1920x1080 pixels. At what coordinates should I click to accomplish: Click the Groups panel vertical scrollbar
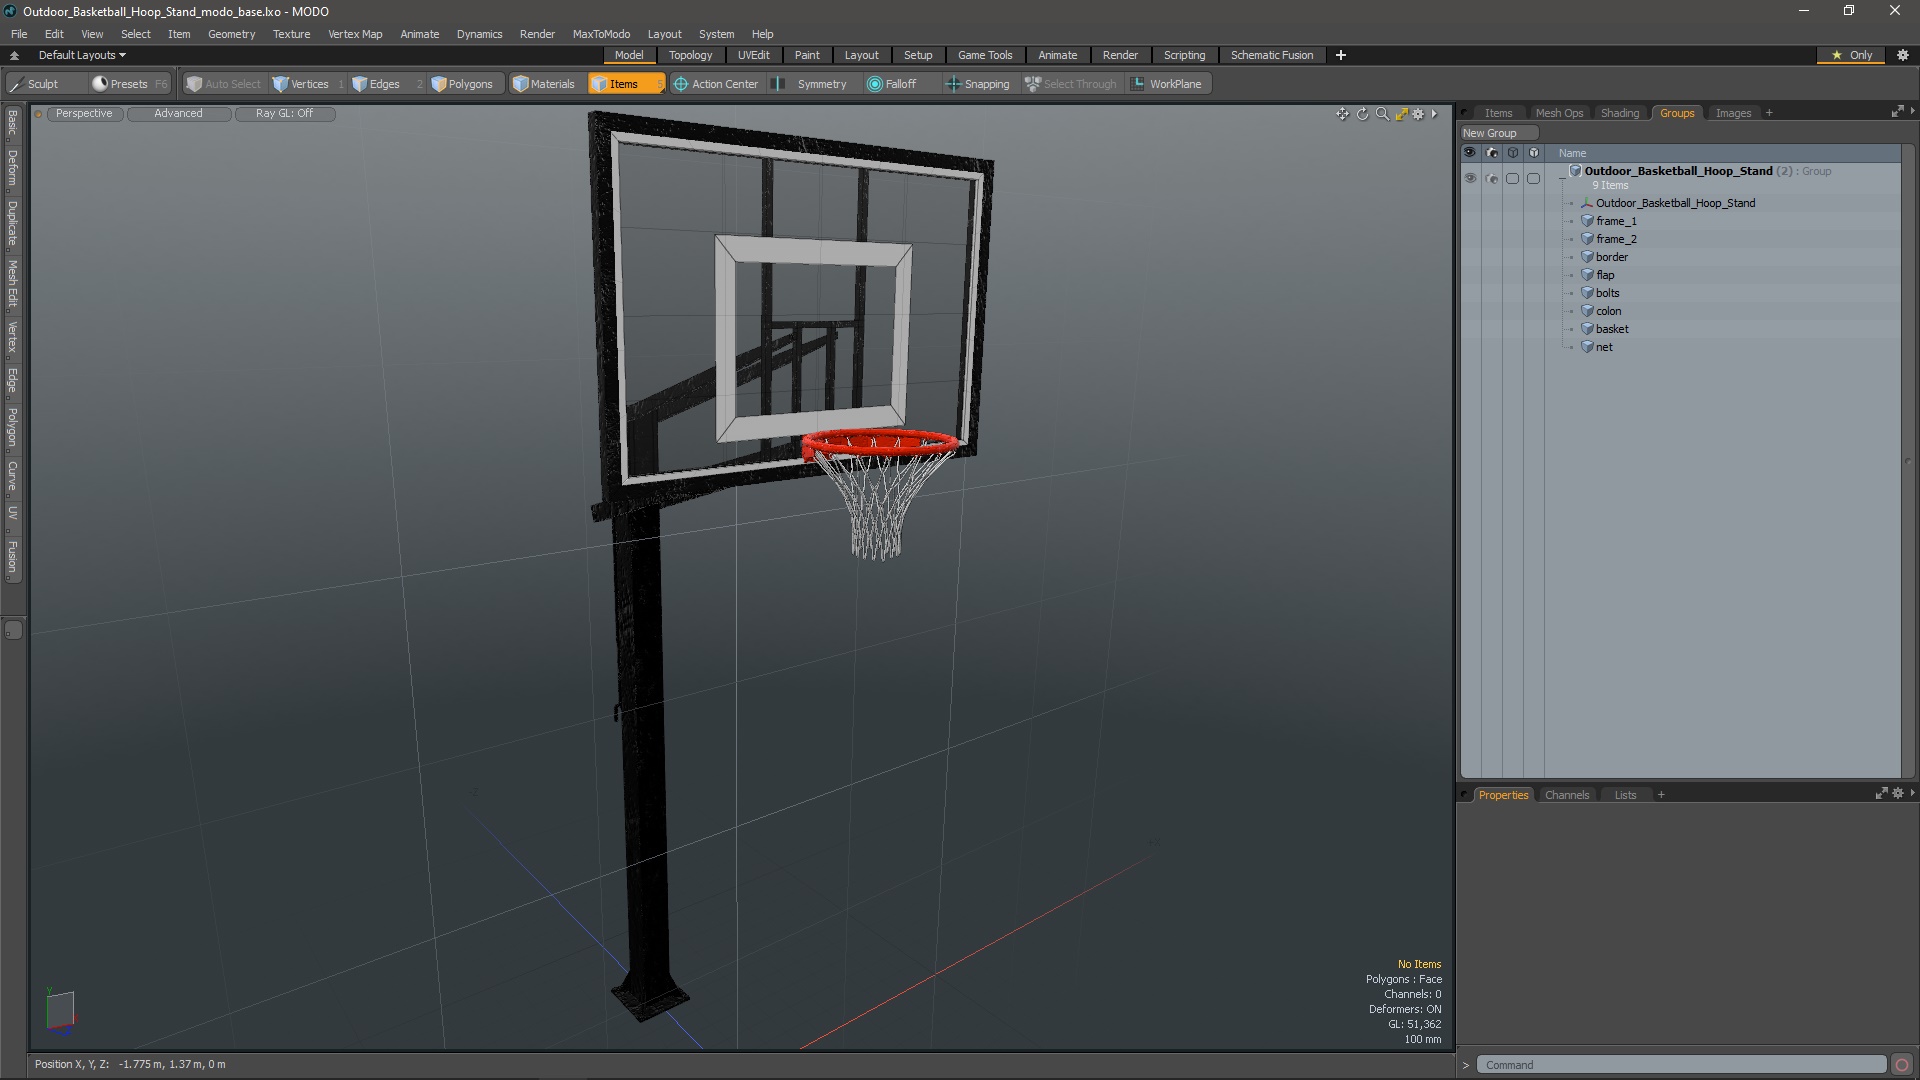(x=1909, y=460)
